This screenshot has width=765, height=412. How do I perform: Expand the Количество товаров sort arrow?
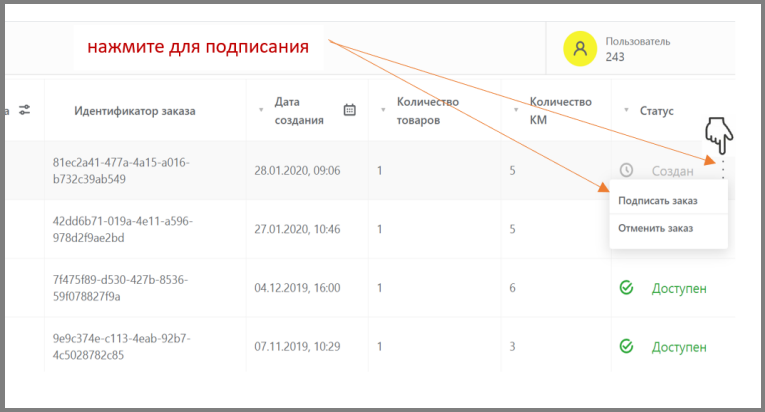click(383, 110)
